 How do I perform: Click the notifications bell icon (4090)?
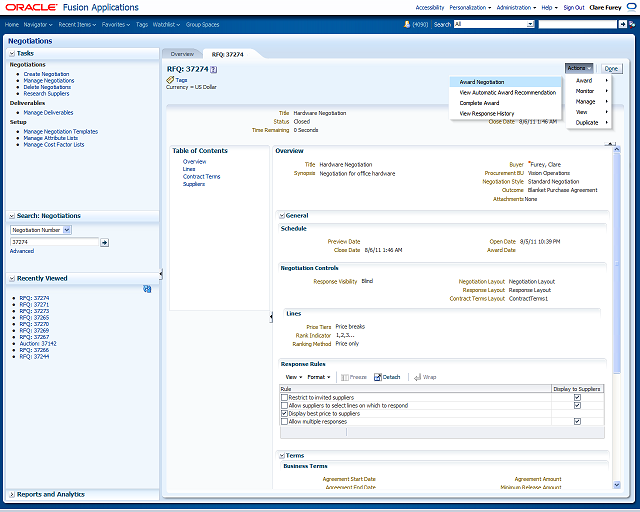point(407,24)
